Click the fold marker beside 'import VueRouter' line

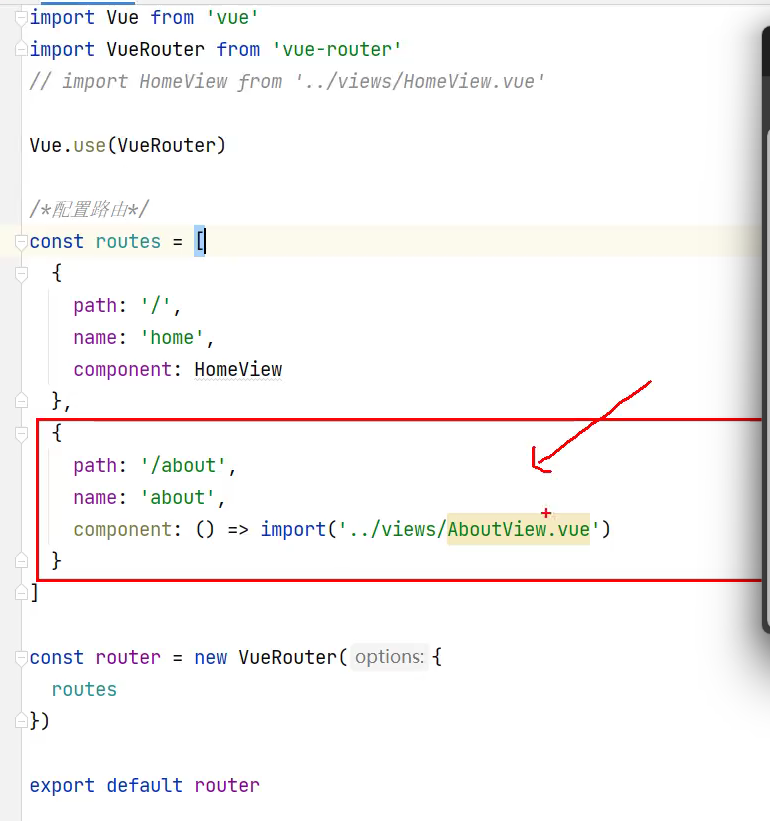click(x=21, y=49)
